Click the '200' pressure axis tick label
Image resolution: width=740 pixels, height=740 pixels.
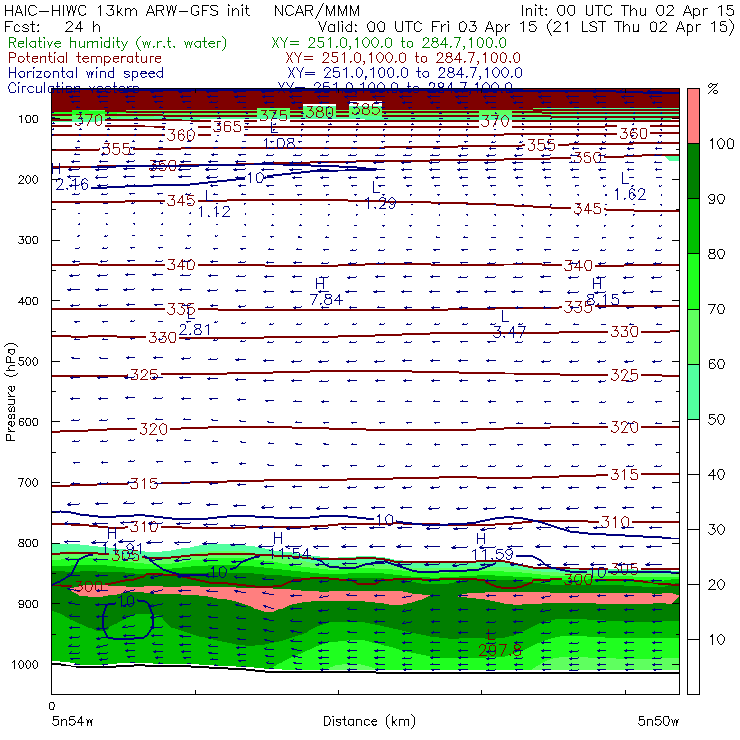click(x=28, y=179)
